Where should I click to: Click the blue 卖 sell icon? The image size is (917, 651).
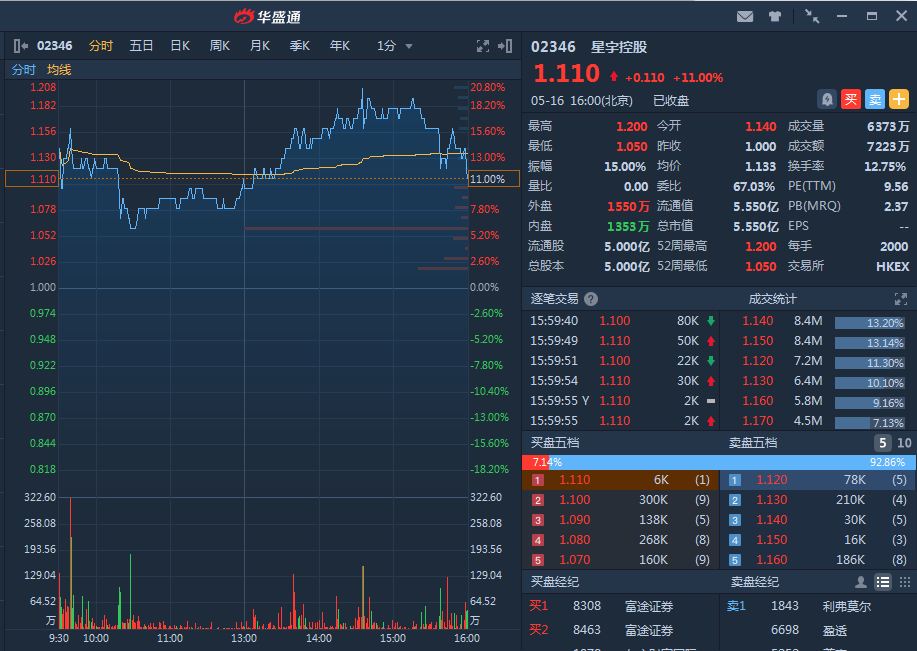(x=875, y=99)
